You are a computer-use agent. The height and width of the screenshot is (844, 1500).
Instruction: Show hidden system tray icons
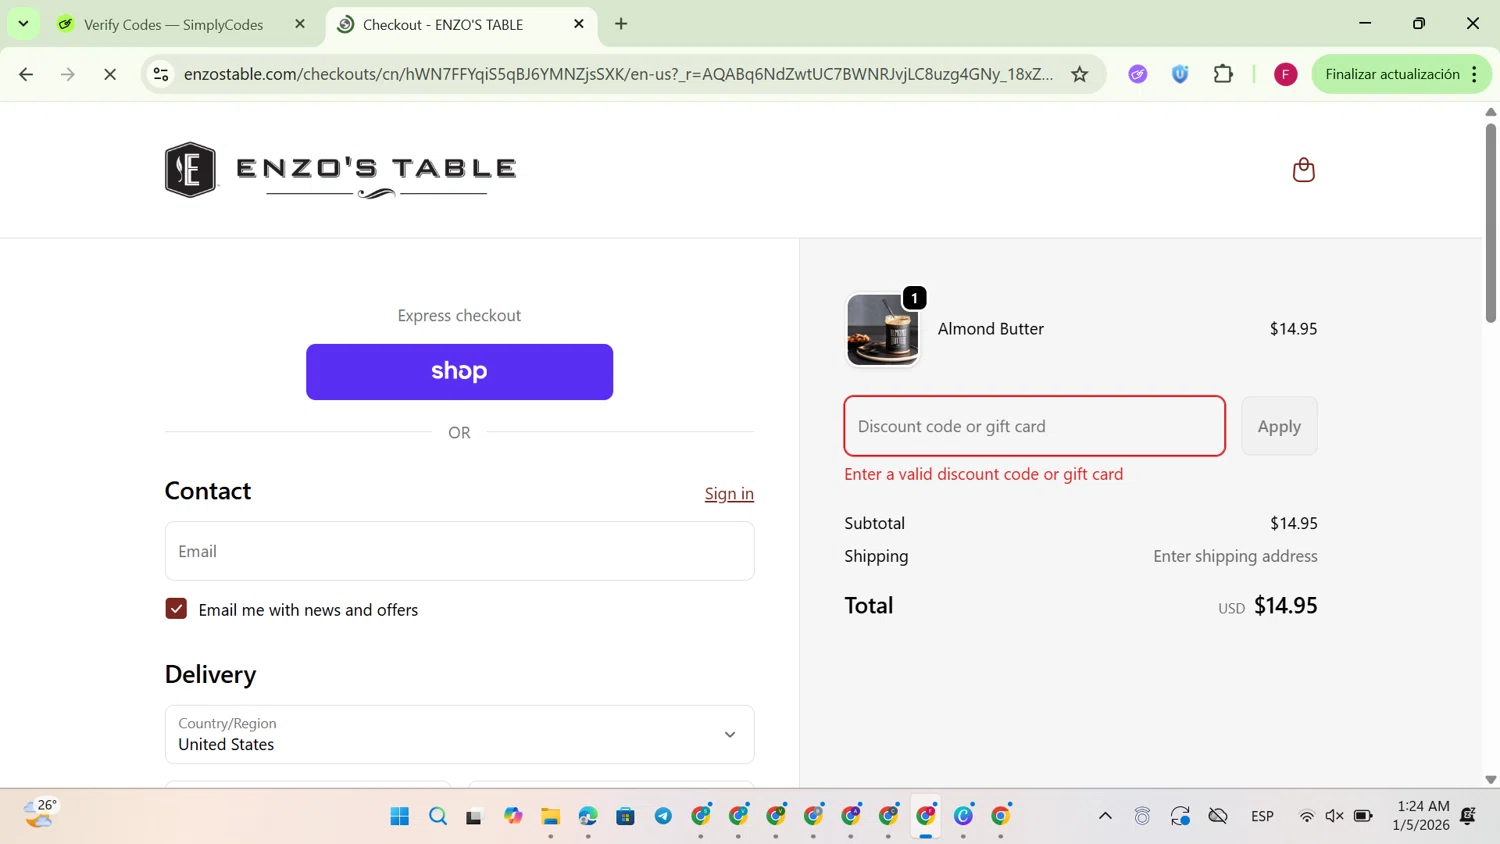pyautogui.click(x=1105, y=816)
